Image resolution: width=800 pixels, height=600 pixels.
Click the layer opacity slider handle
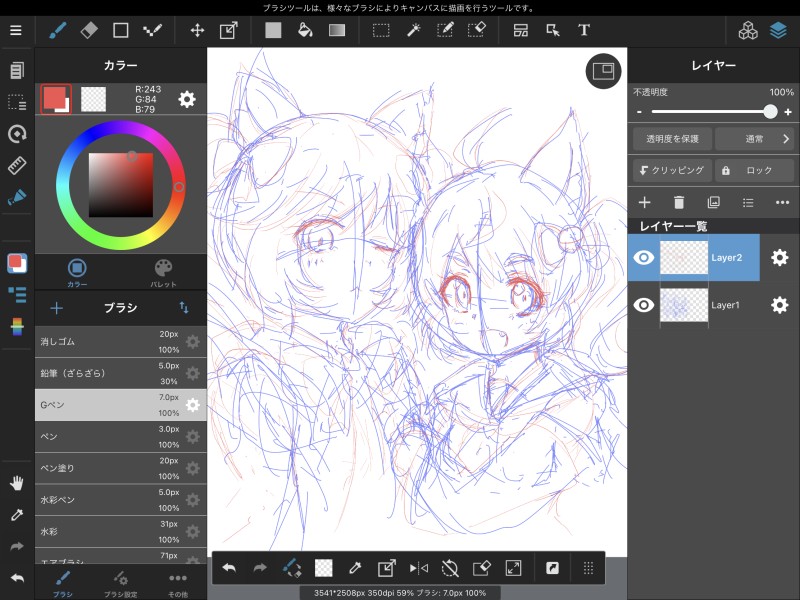coord(770,112)
